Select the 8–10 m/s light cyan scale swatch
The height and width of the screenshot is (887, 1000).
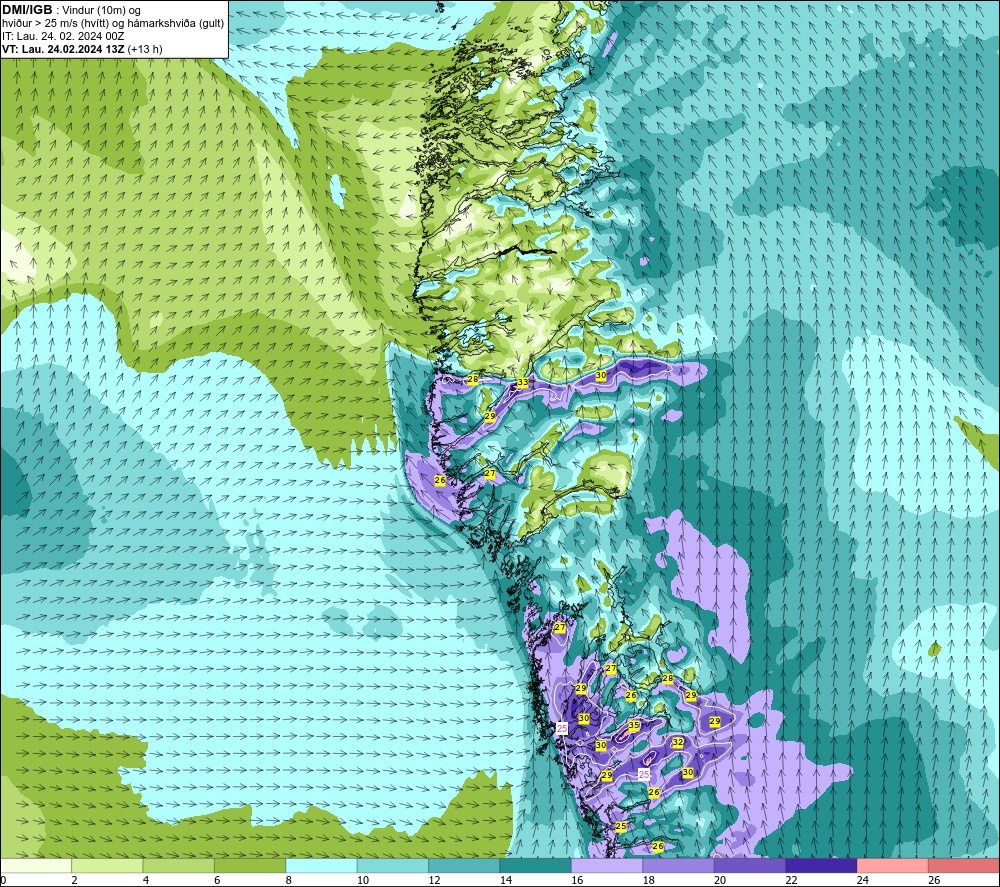[x=321, y=865]
